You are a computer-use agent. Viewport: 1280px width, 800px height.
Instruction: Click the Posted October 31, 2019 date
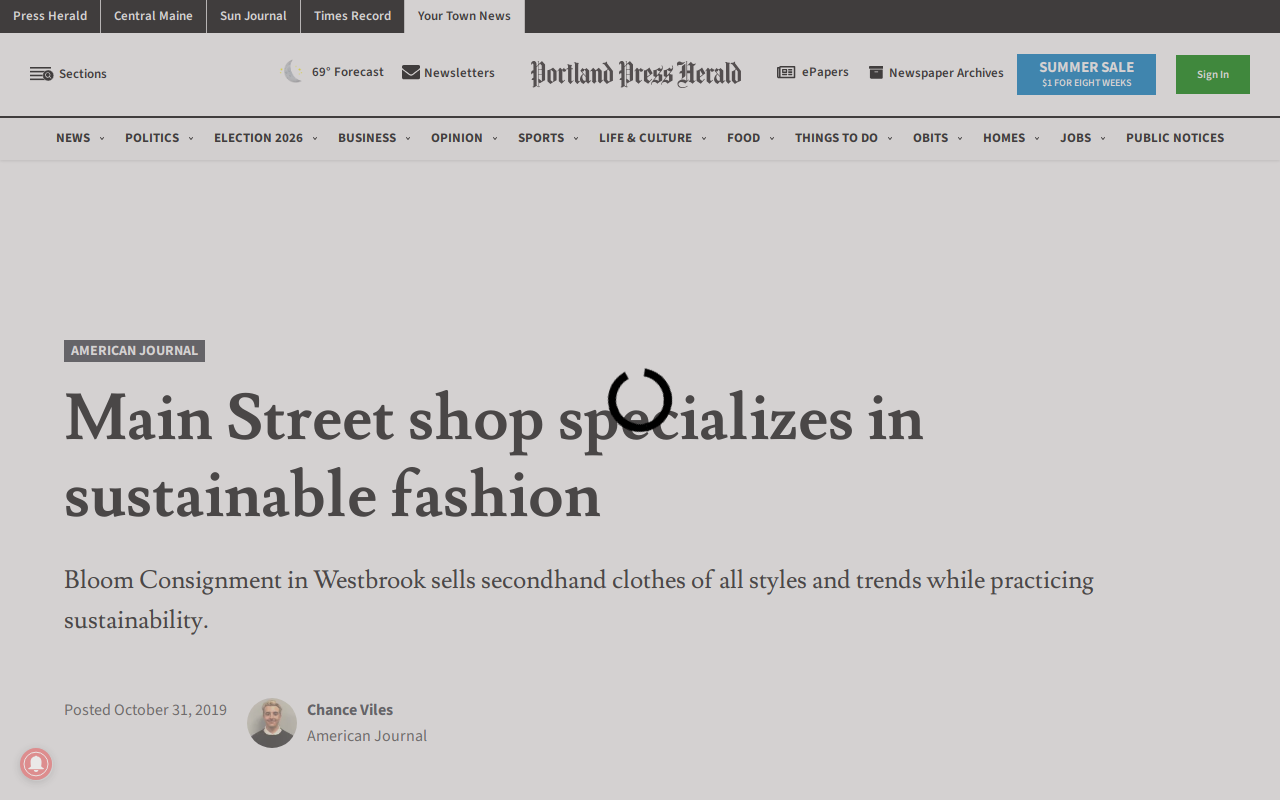[x=145, y=710]
